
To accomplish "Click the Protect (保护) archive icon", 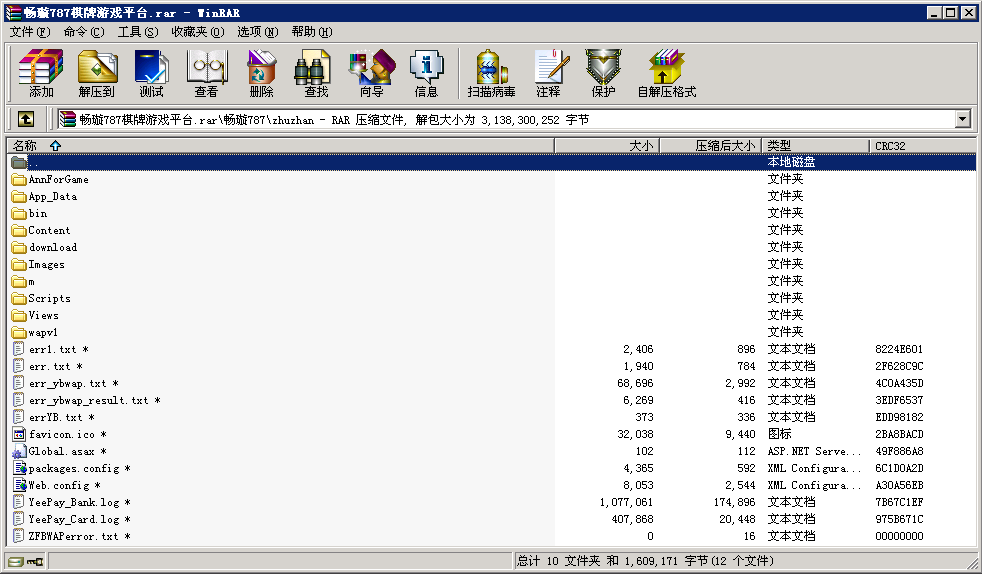I will coord(603,74).
